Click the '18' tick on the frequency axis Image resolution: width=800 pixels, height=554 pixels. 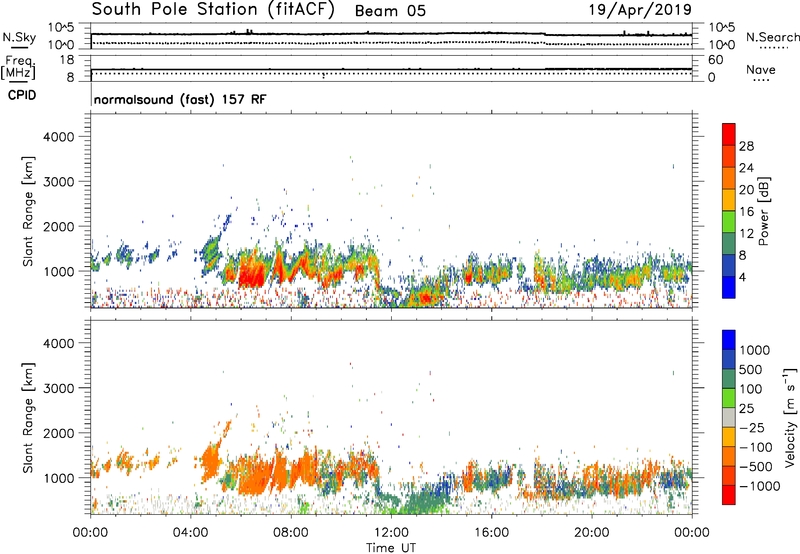coord(67,60)
